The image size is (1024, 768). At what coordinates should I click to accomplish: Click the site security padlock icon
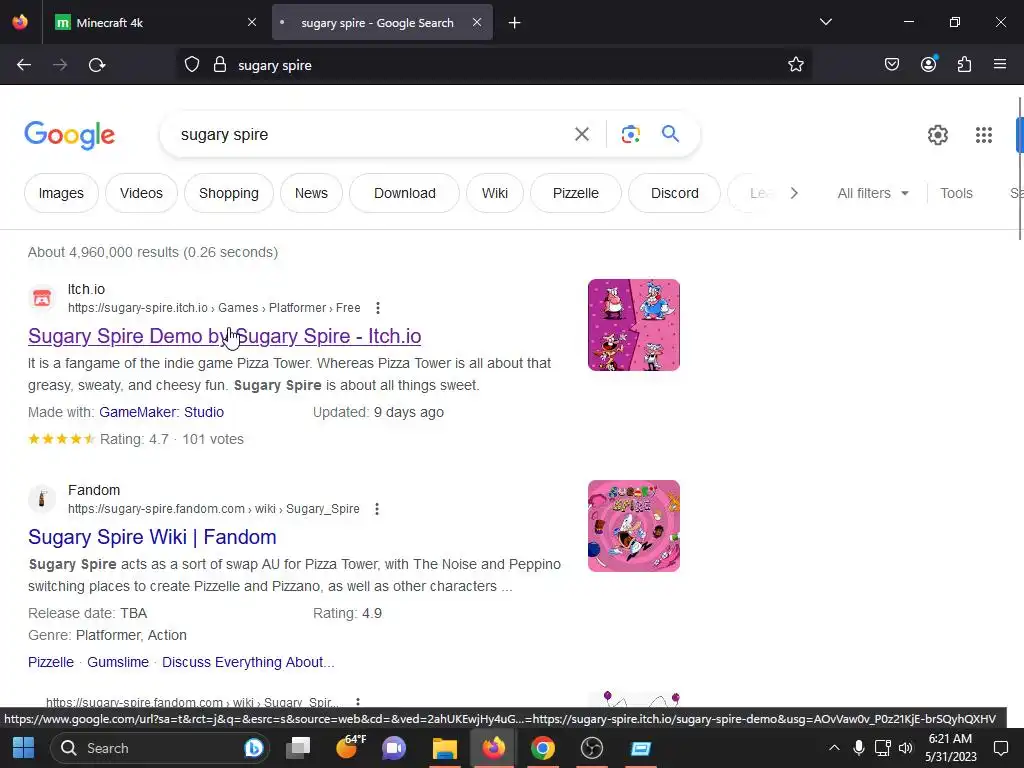tap(220, 65)
